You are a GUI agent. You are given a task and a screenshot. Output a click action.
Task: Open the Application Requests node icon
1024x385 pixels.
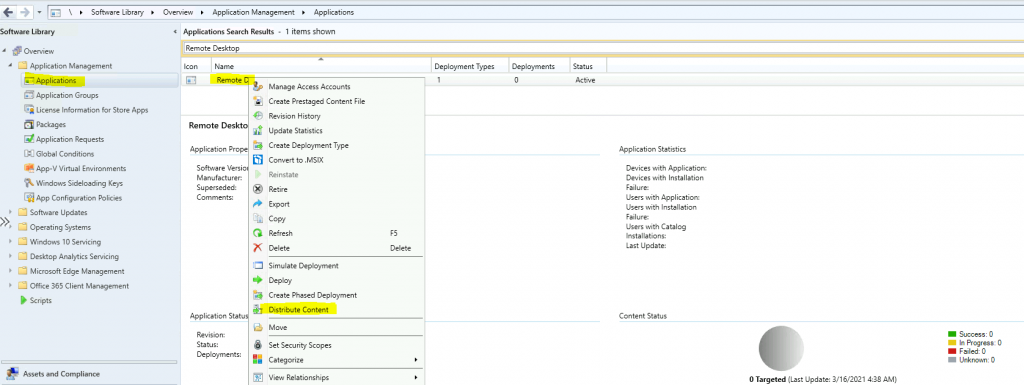29,139
